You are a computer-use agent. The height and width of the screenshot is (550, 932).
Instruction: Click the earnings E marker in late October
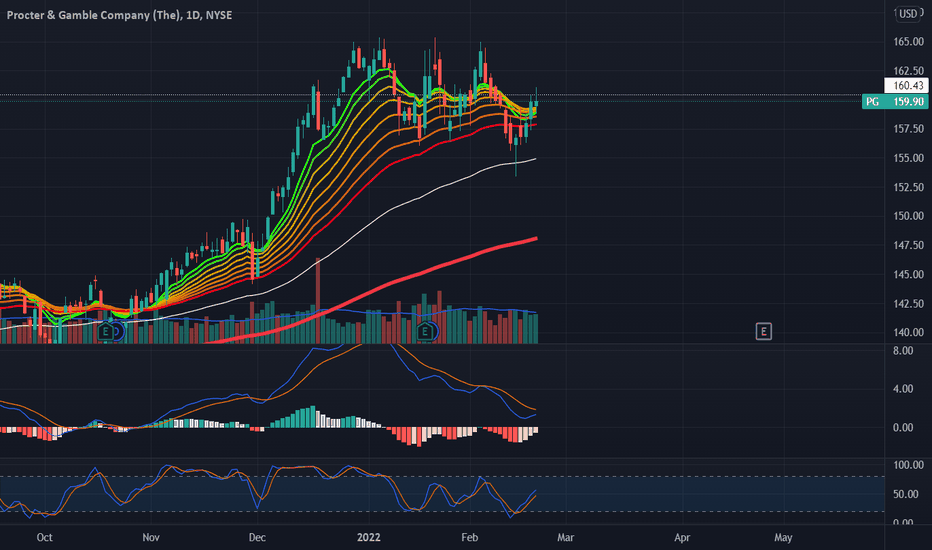click(106, 331)
